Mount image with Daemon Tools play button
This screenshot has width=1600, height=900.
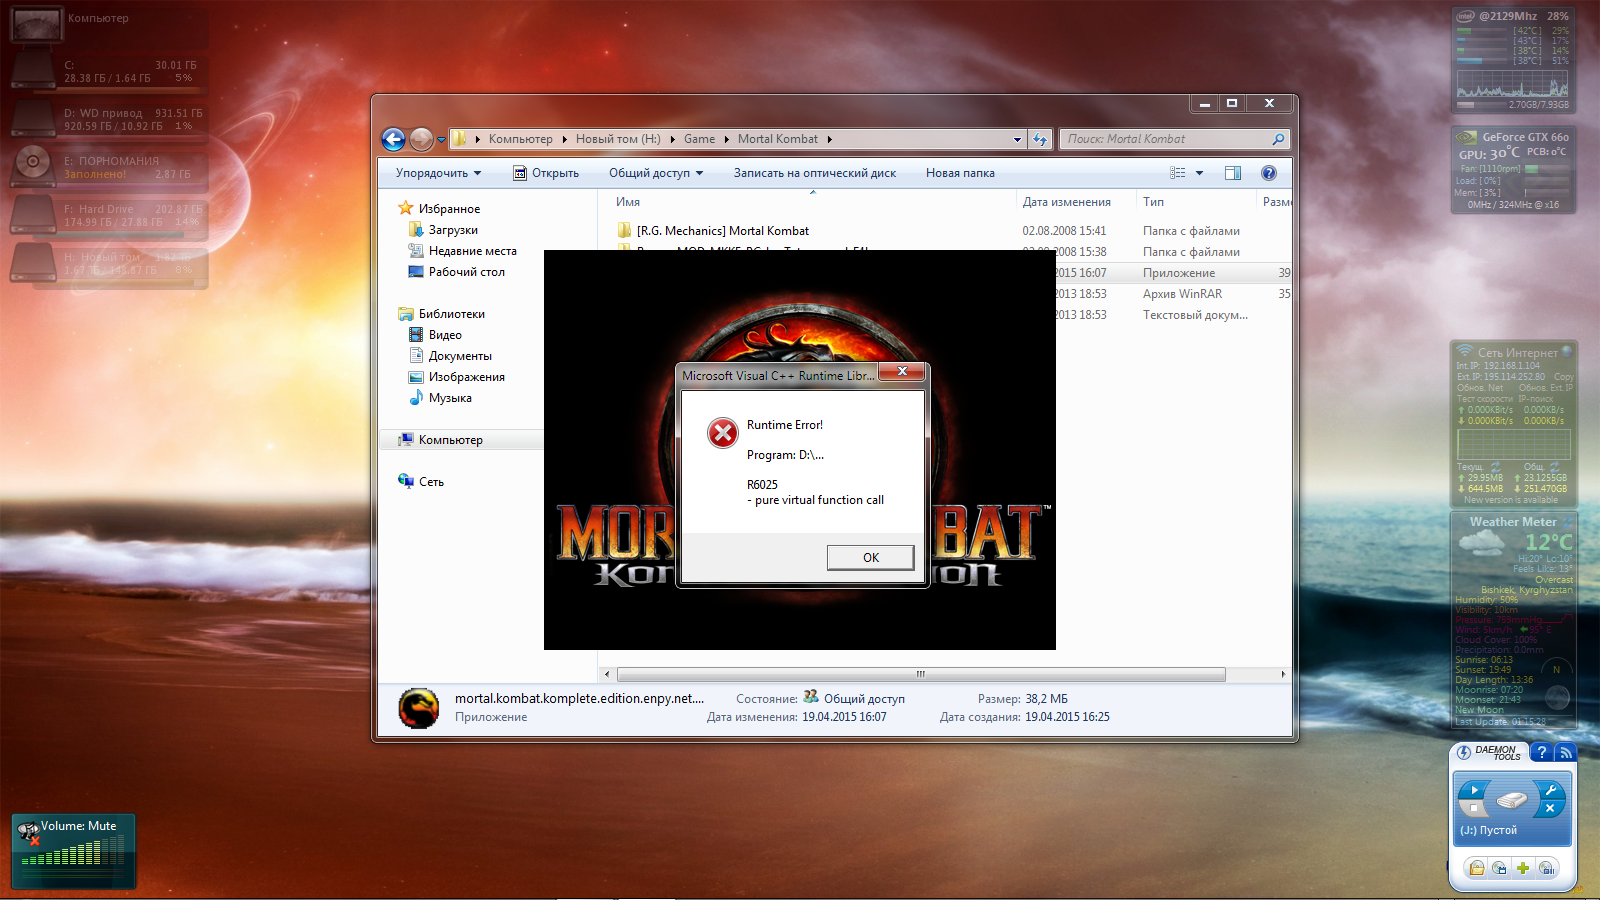(1474, 790)
